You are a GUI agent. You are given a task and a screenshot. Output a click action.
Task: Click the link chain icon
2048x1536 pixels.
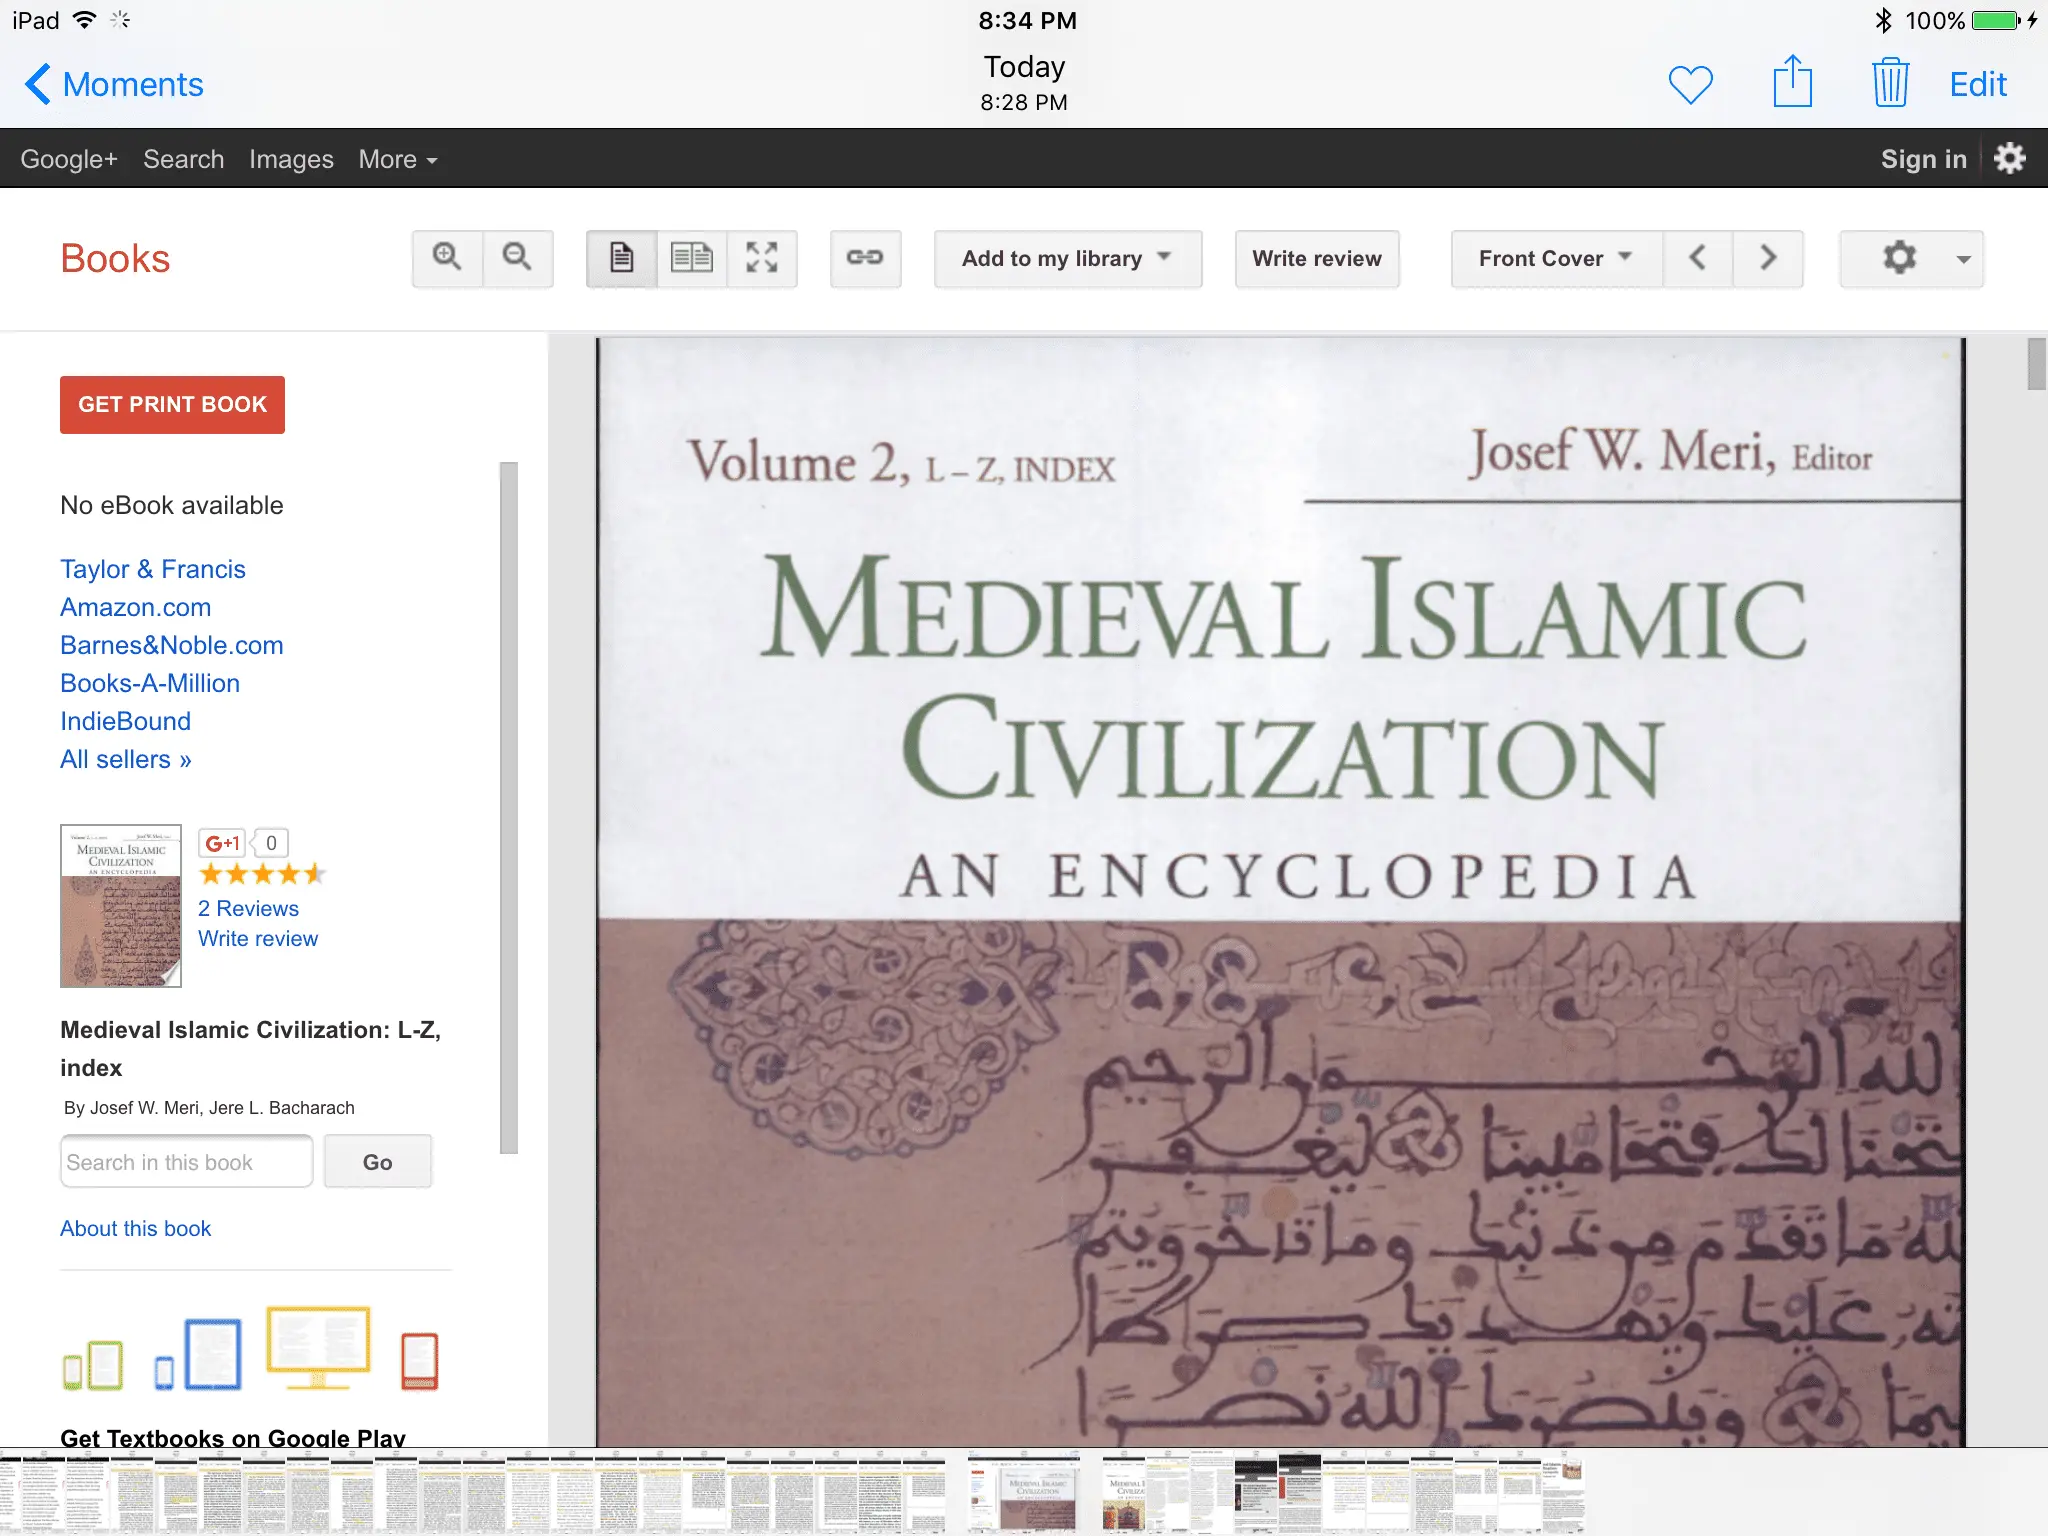point(865,258)
